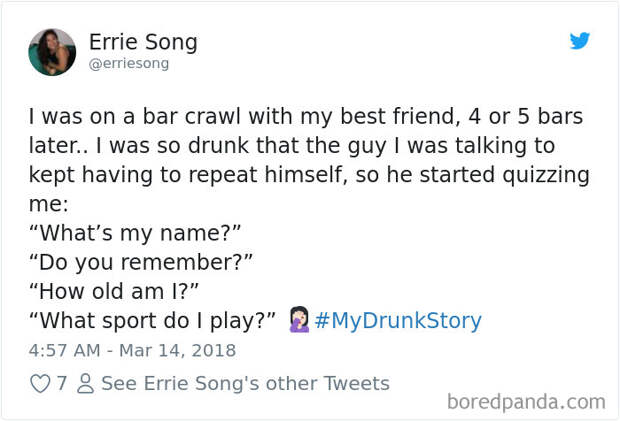Open the #MyDrunkStory hashtag
Screen dimensions: 620x421
pyautogui.click(x=398, y=320)
